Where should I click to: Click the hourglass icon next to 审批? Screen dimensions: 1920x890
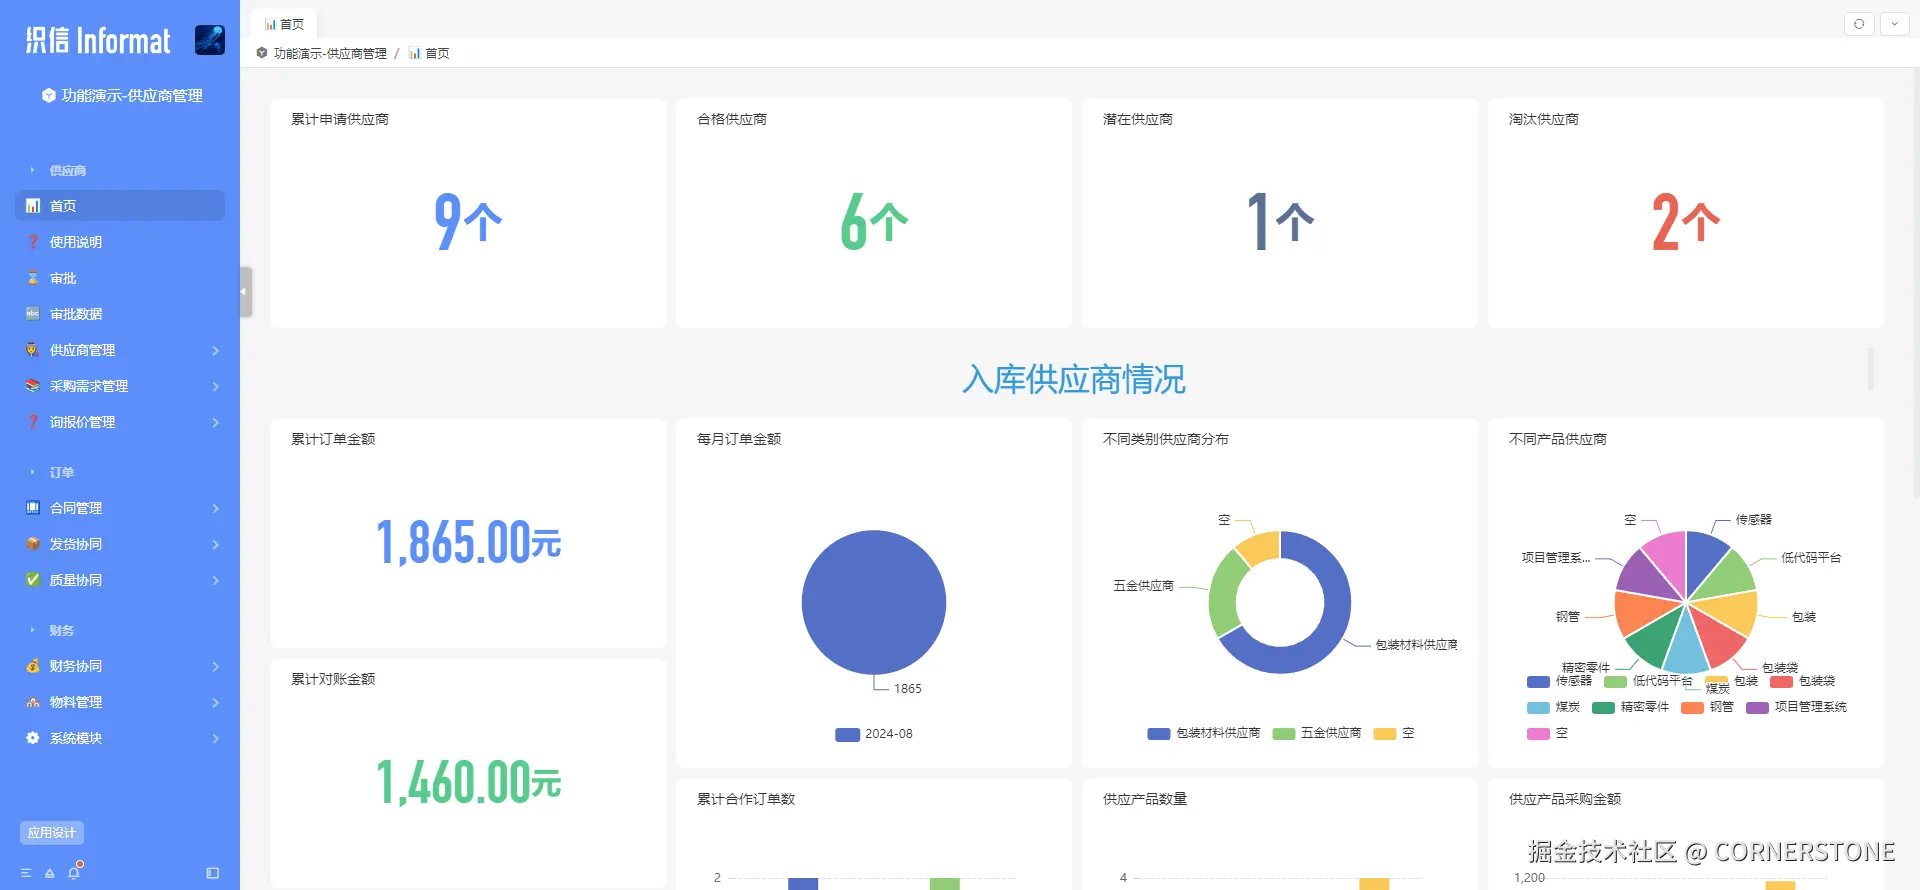point(33,278)
